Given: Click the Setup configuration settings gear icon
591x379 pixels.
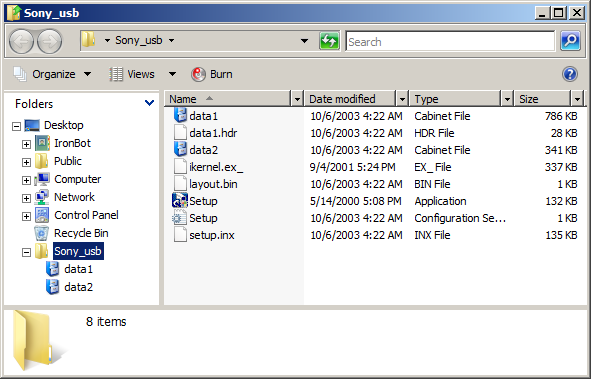Looking at the screenshot, I should click(x=180, y=217).
